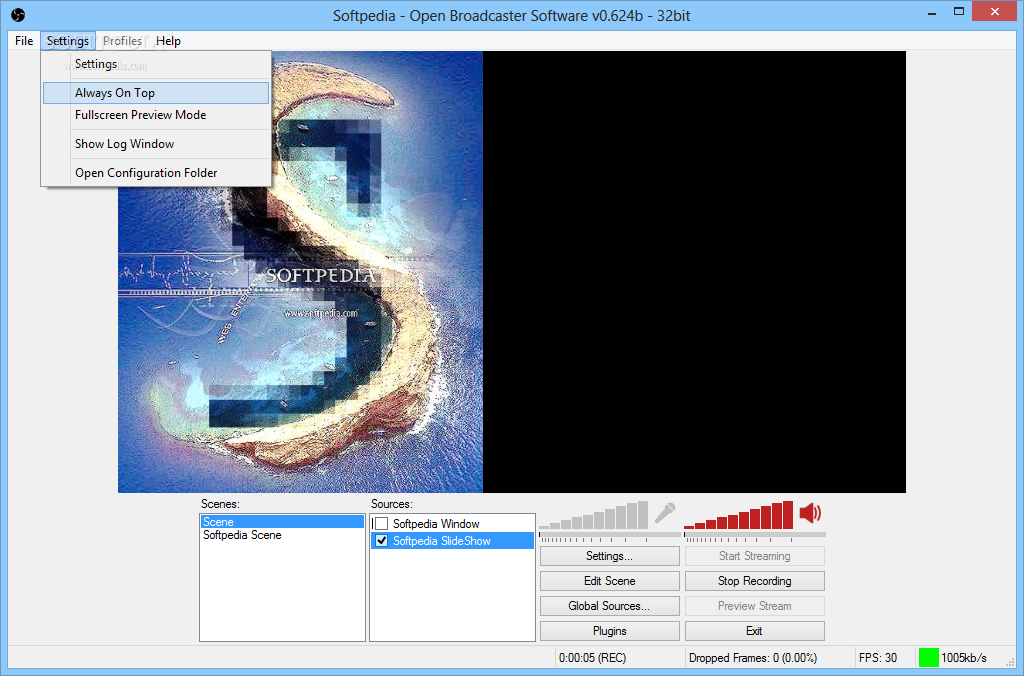Click the 0:00:05 (REC) status text

(592, 658)
